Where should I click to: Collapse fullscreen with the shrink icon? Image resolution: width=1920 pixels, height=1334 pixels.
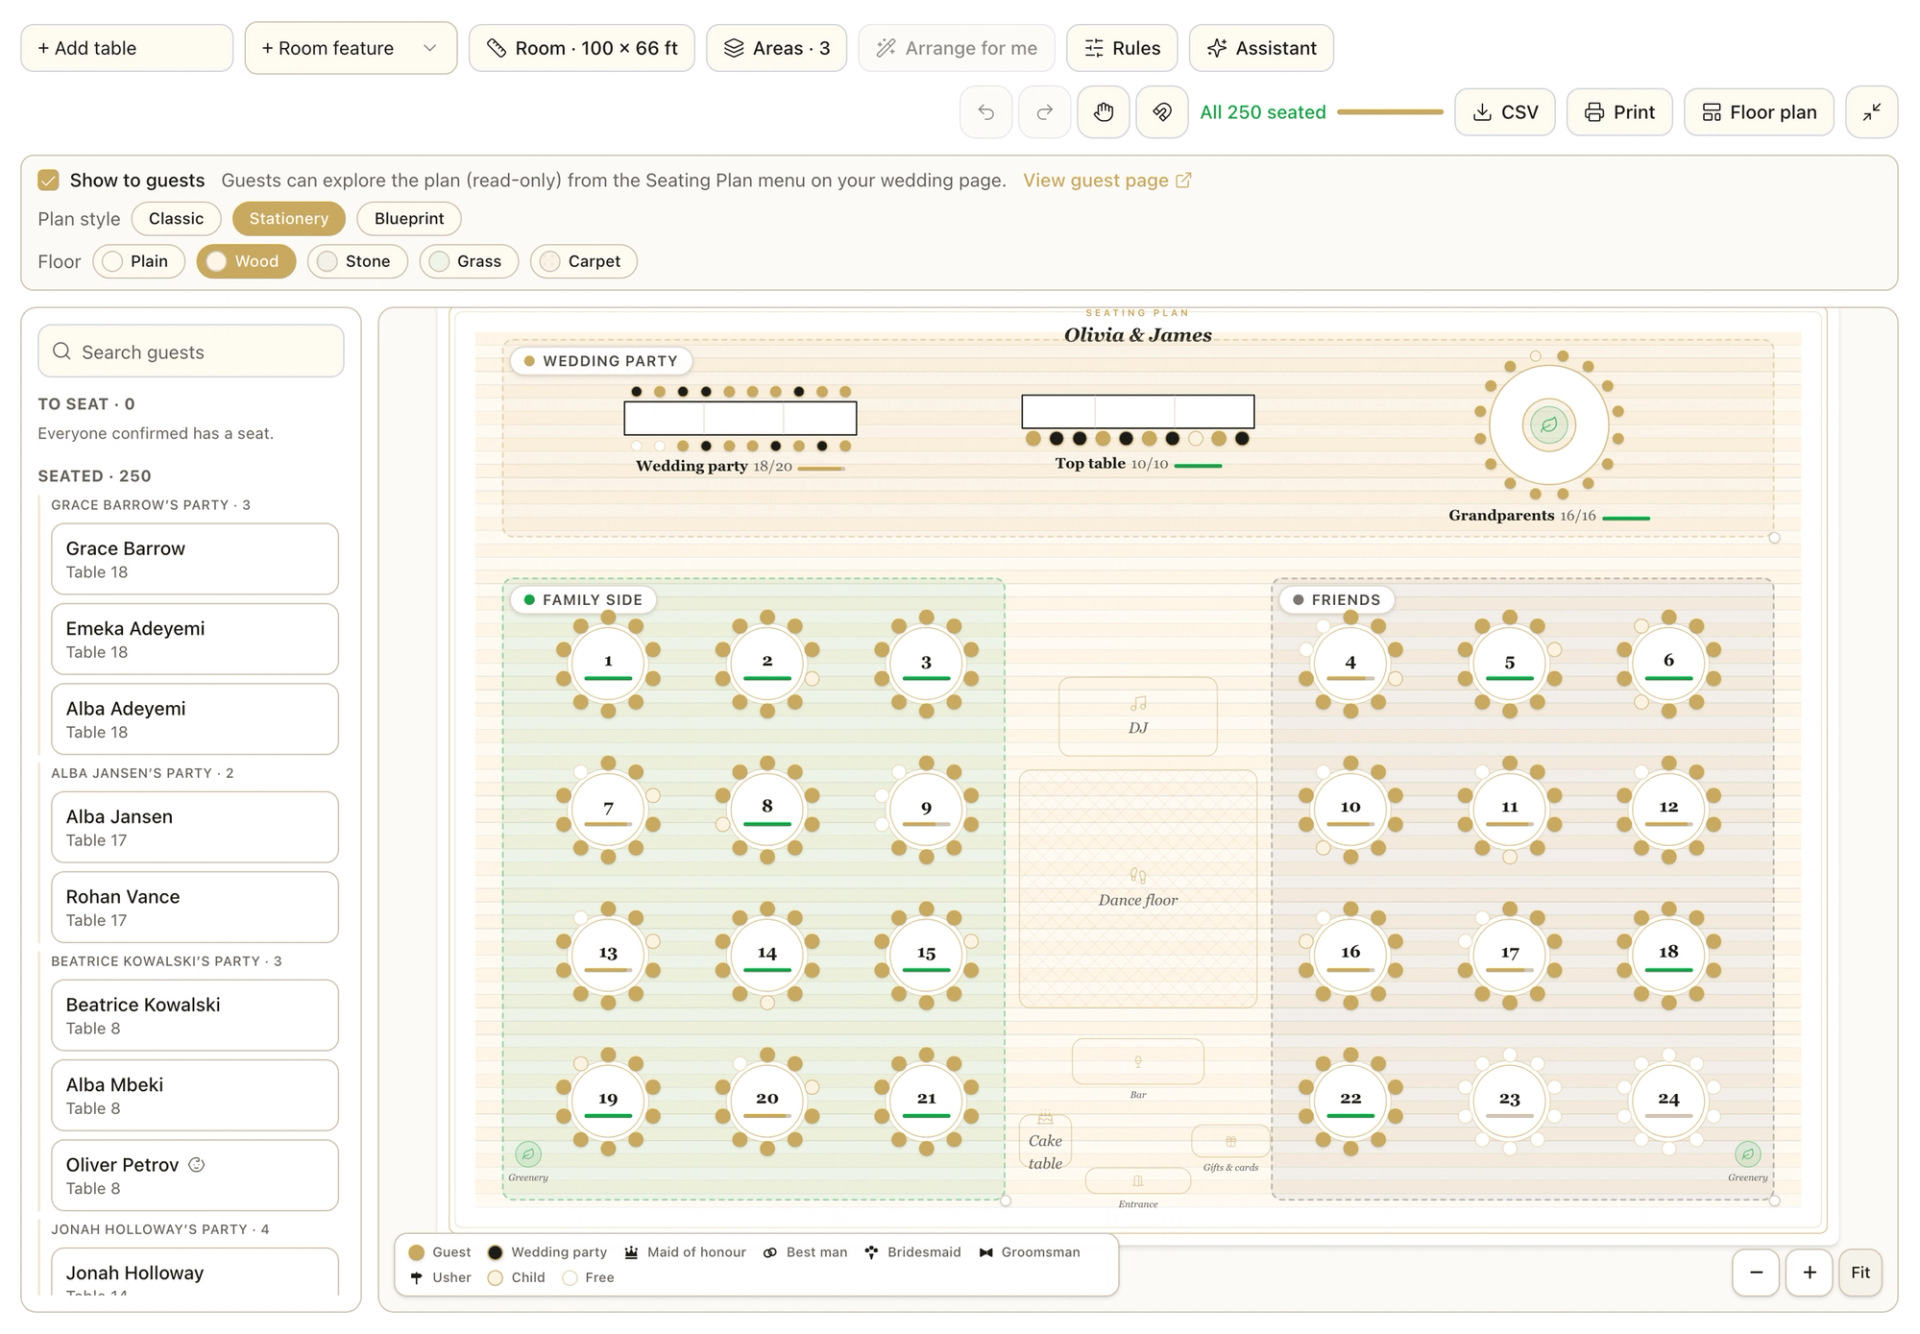(x=1871, y=112)
